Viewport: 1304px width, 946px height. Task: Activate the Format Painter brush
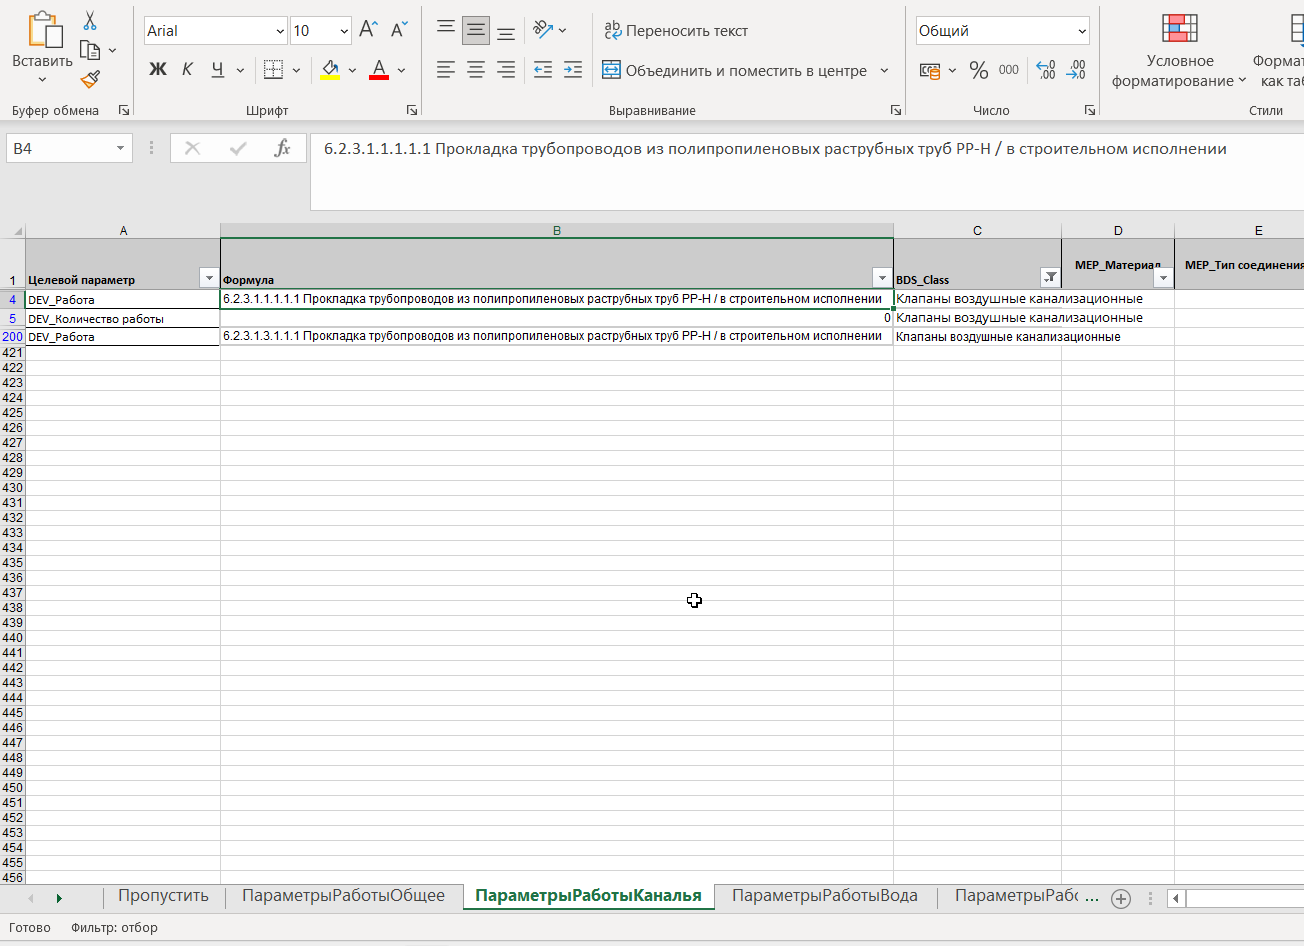pyautogui.click(x=90, y=79)
